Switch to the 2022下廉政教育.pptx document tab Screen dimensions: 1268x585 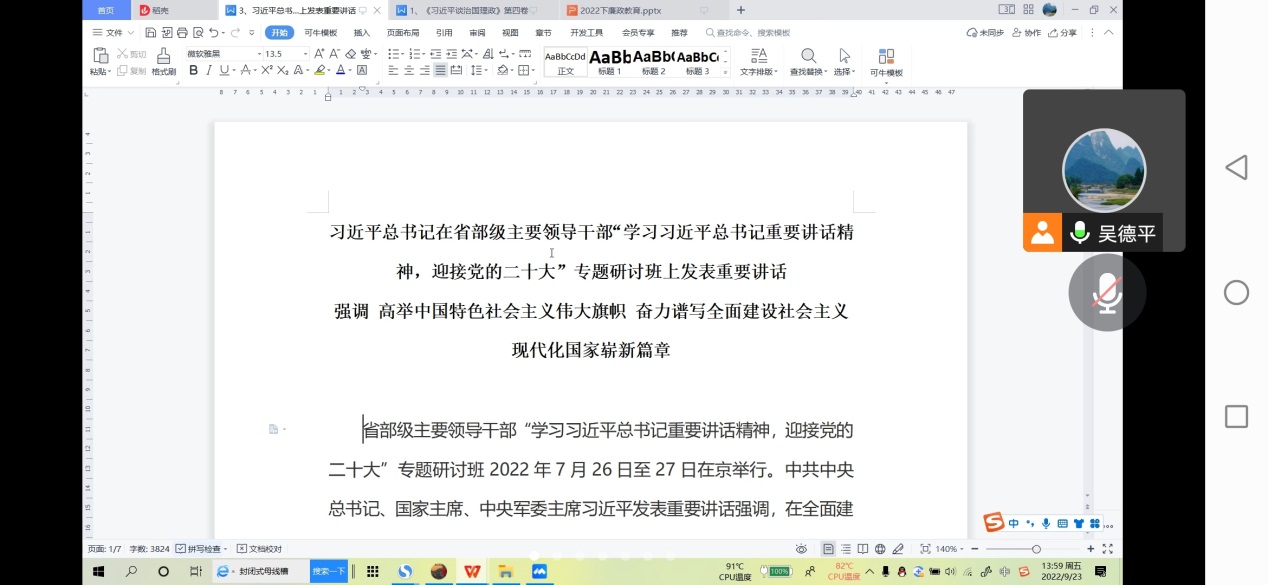(621, 10)
